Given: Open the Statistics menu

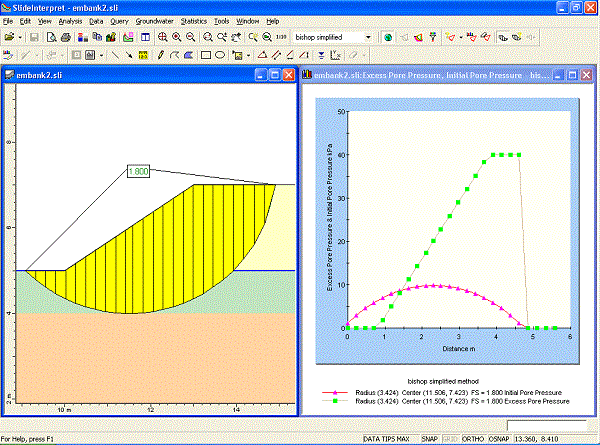Looking at the screenshot, I should click(x=194, y=20).
